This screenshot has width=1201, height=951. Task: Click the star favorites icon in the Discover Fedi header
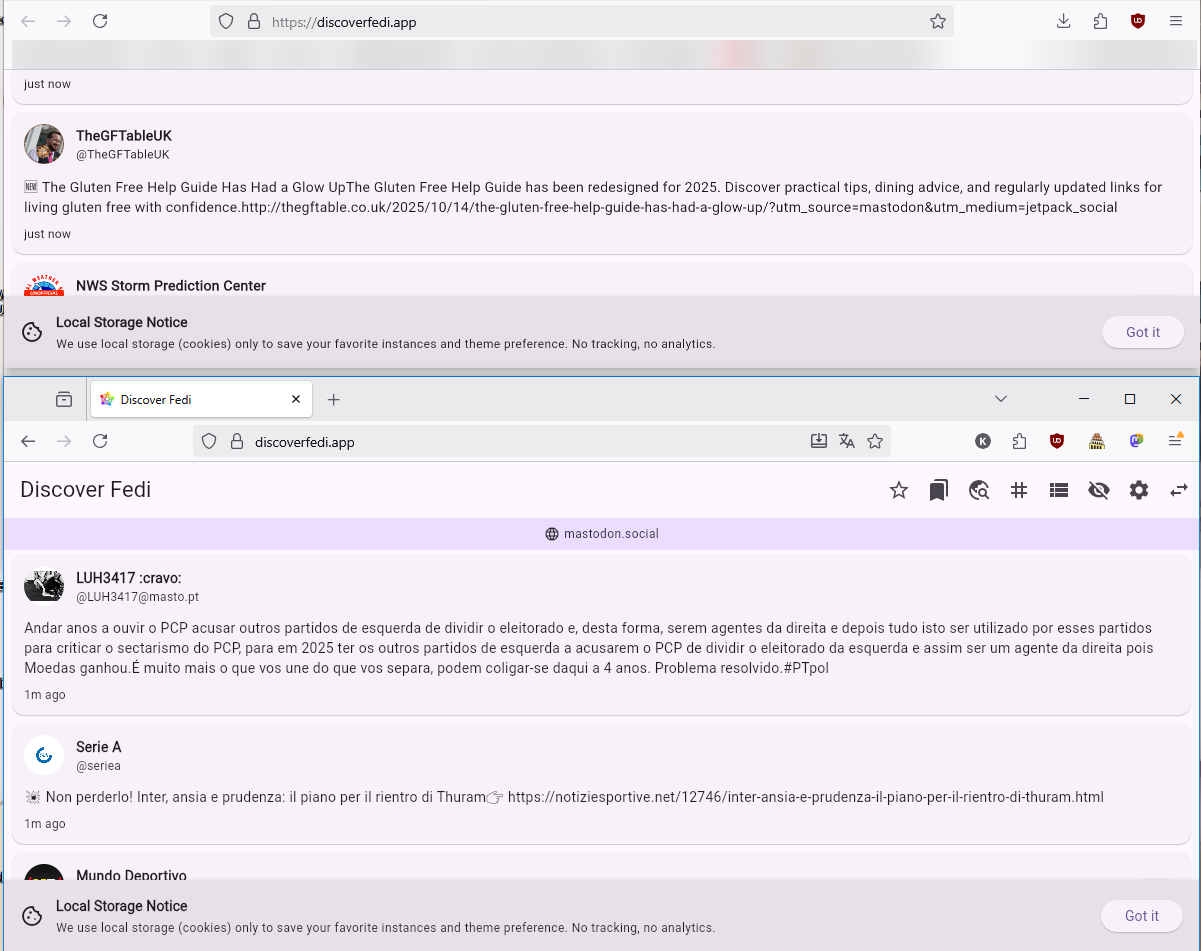(x=899, y=490)
